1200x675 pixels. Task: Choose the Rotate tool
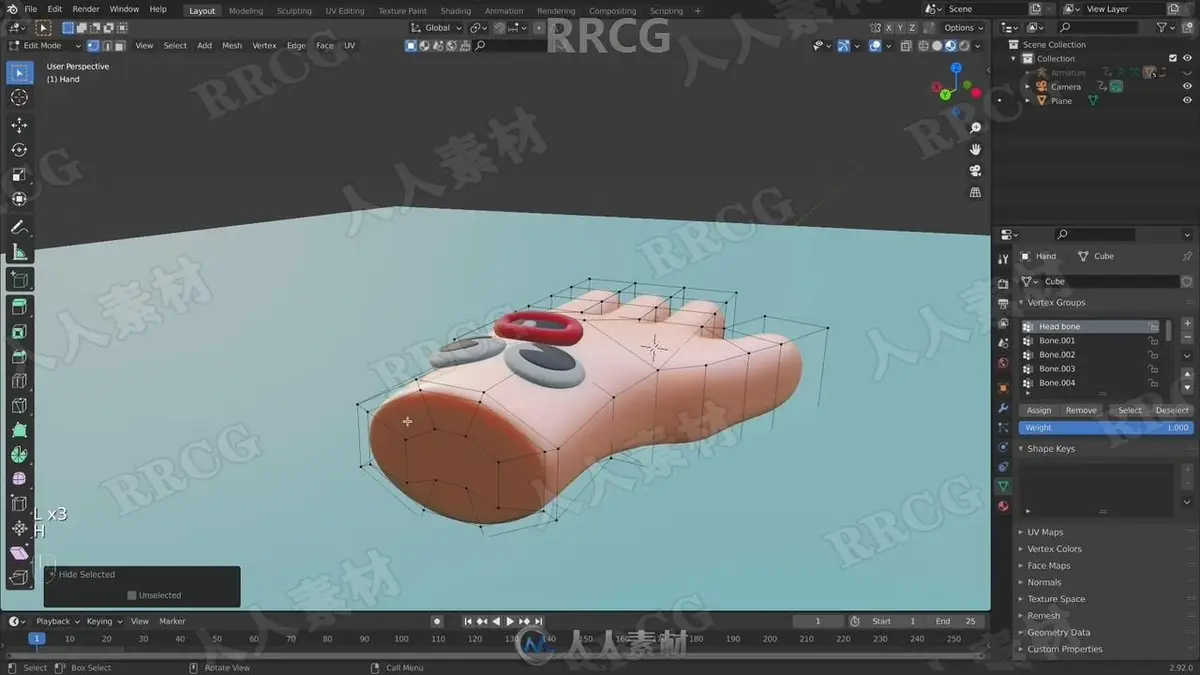pos(19,150)
